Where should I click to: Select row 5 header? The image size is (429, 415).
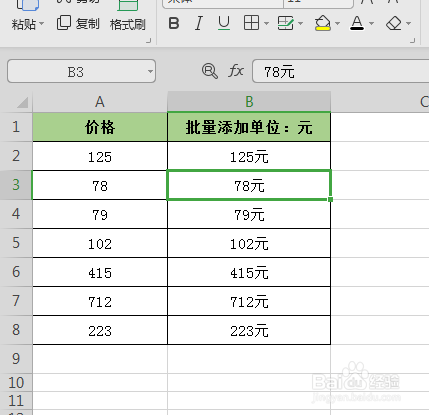pyautogui.click(x=16, y=243)
